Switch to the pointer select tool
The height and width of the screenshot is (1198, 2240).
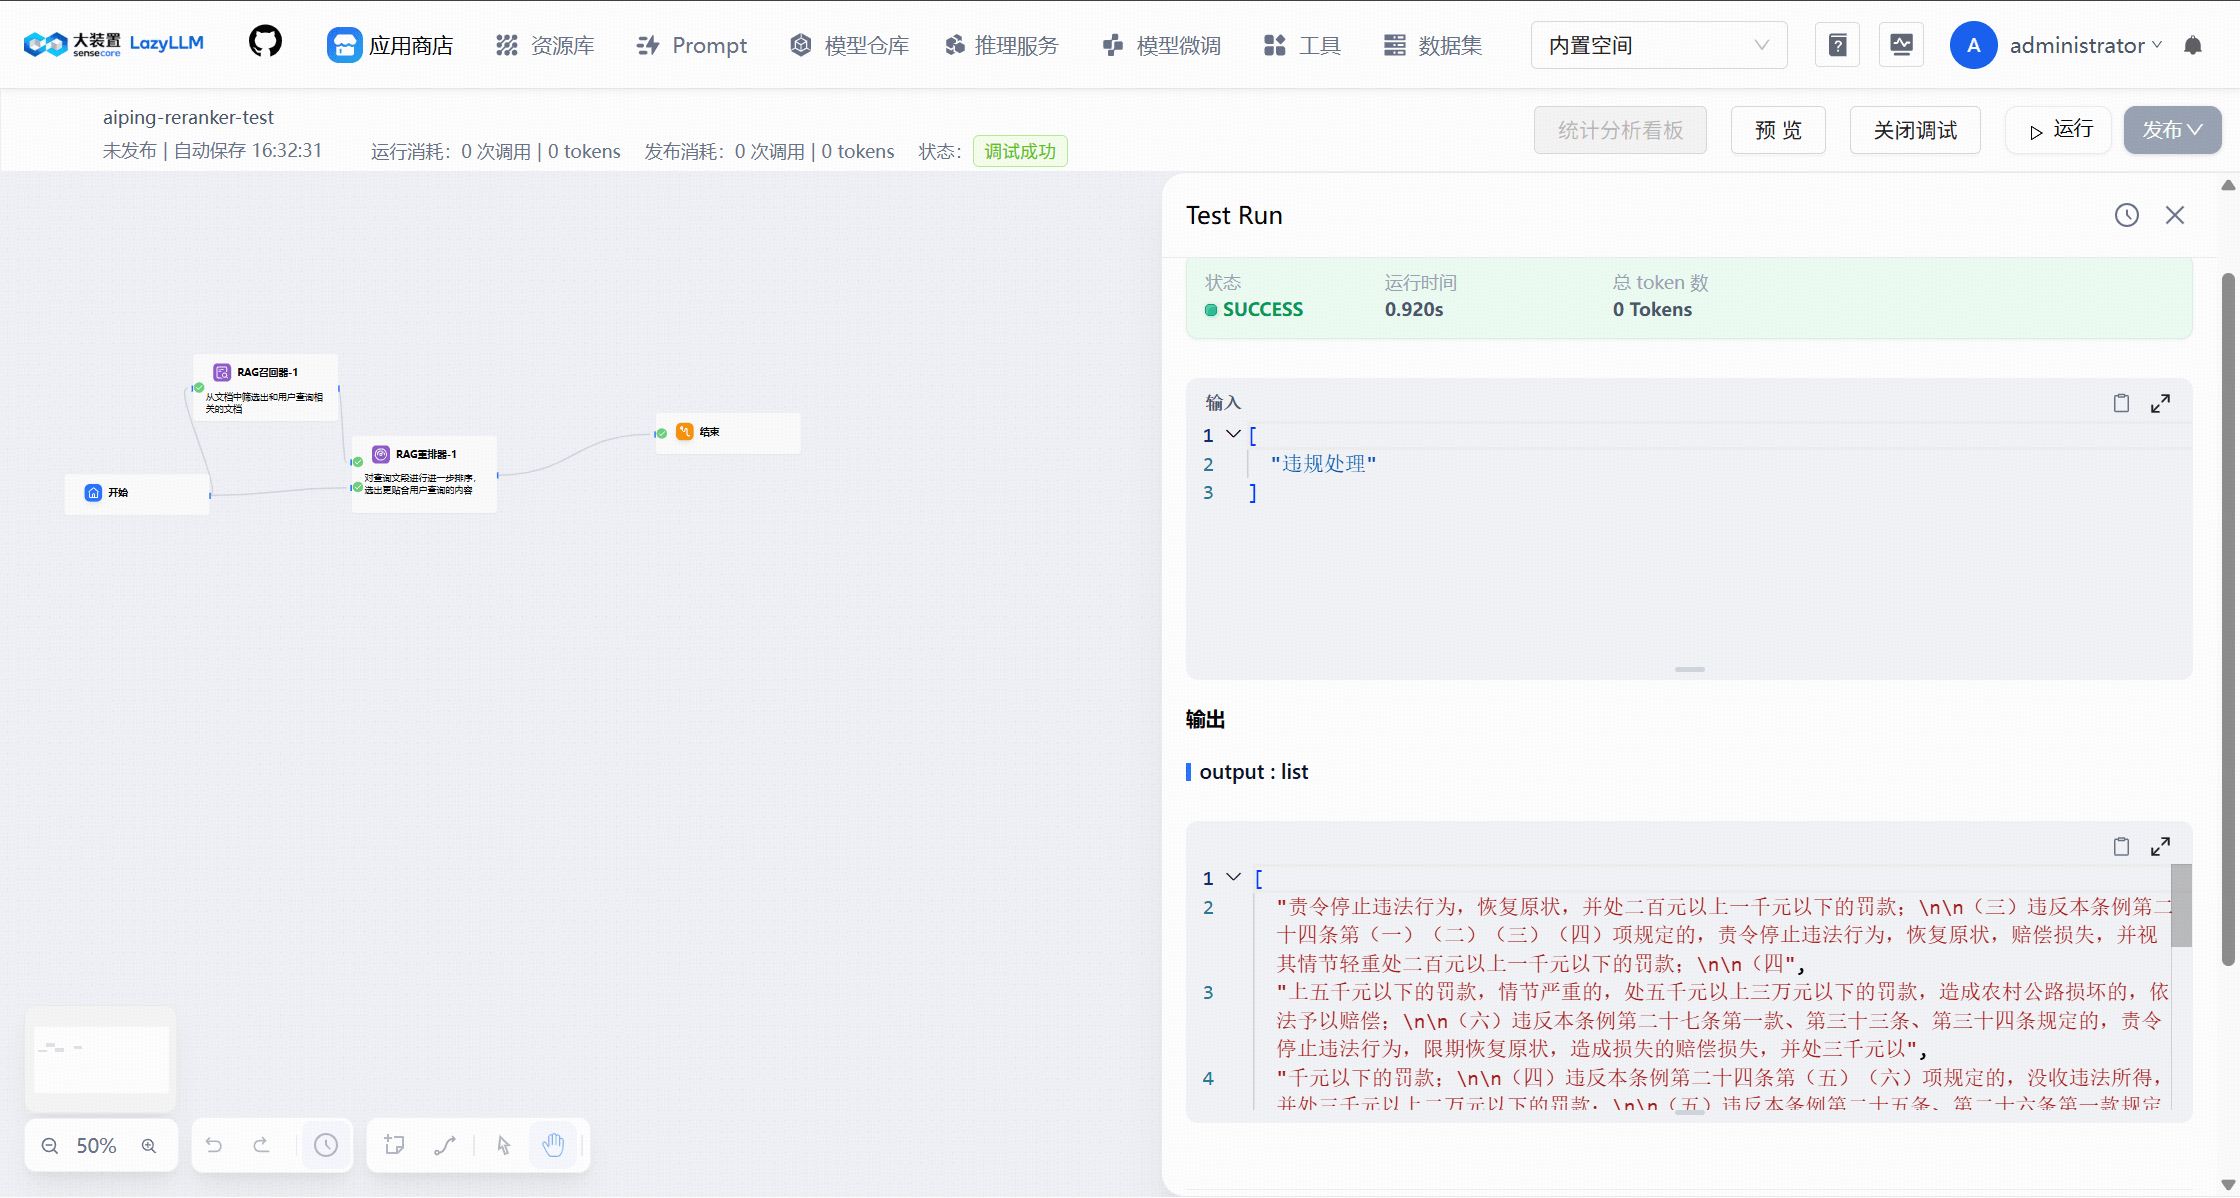pyautogui.click(x=503, y=1146)
